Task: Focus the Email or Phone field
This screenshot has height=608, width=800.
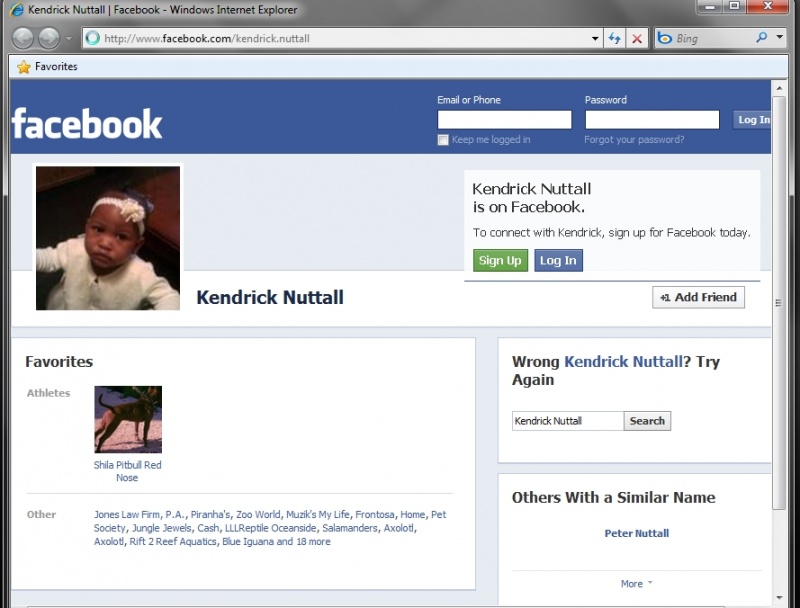Action: click(504, 120)
